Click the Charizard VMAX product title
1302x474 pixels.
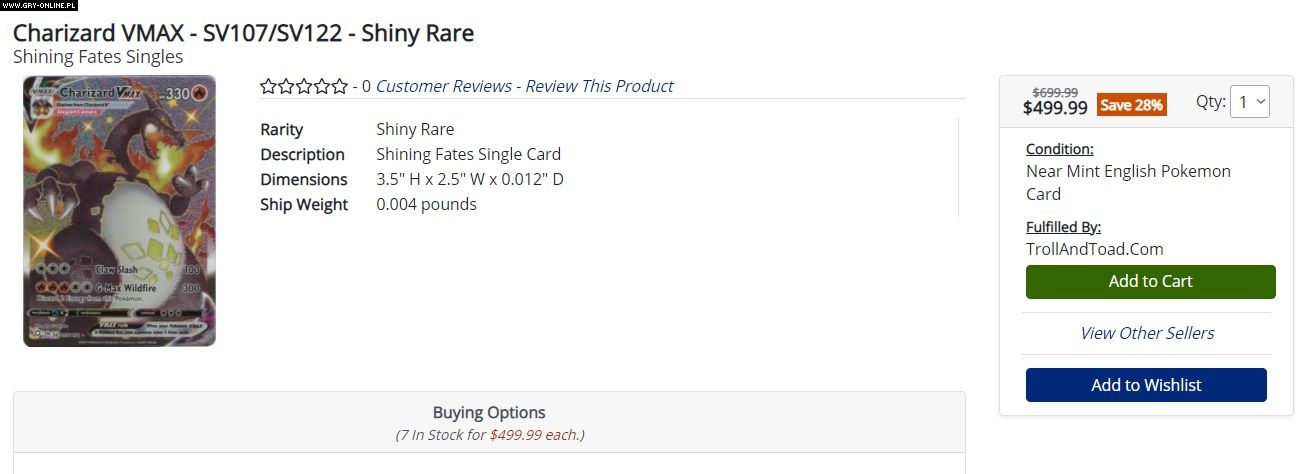pyautogui.click(x=243, y=33)
